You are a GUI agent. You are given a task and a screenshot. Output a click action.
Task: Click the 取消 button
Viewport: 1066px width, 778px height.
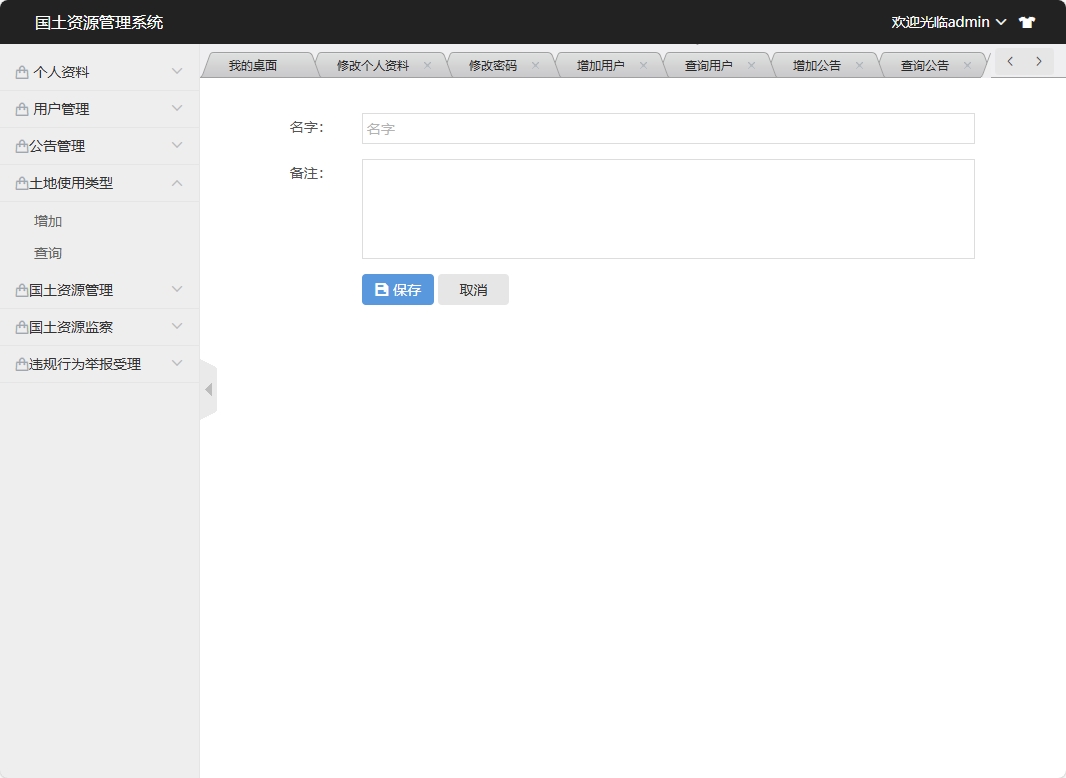[473, 289]
